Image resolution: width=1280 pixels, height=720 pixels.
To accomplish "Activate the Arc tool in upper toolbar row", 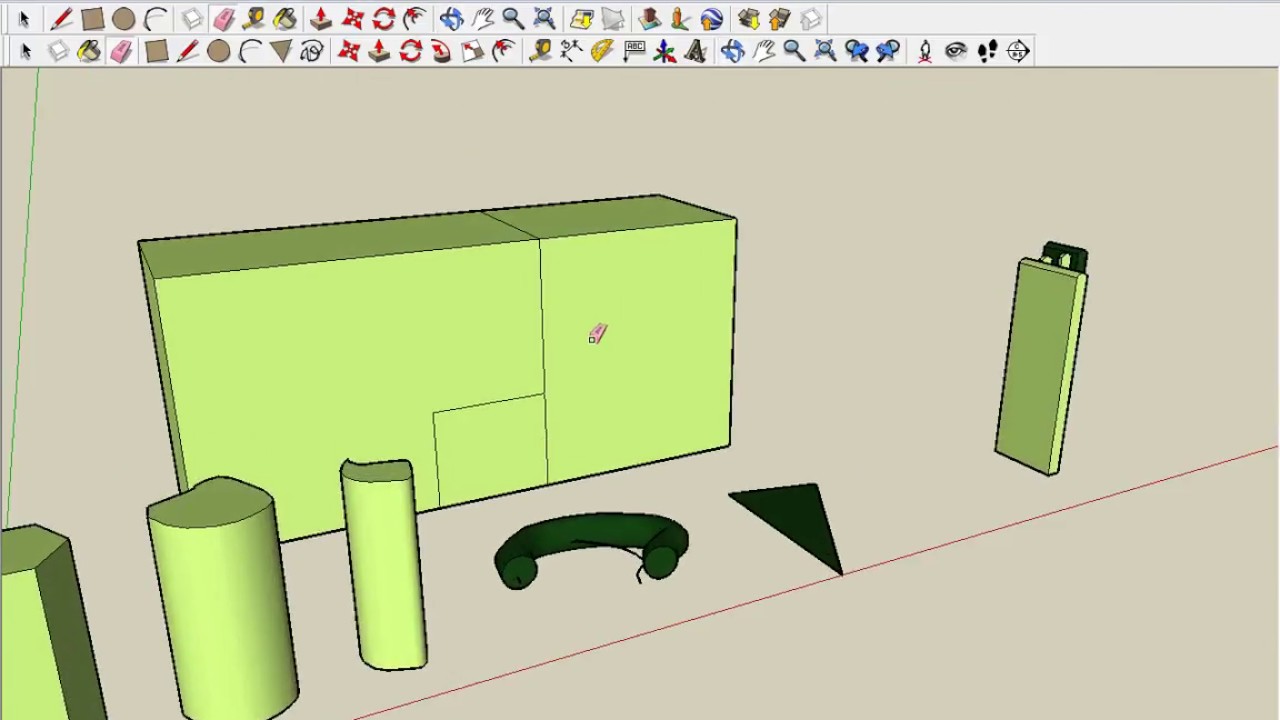I will coord(155,19).
